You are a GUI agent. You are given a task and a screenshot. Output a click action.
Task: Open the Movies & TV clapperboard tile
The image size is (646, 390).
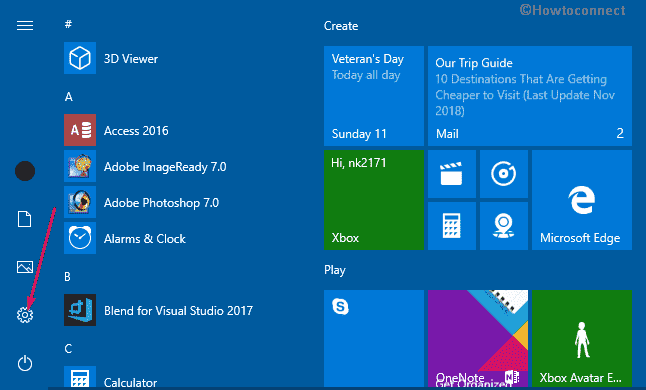[452, 174]
